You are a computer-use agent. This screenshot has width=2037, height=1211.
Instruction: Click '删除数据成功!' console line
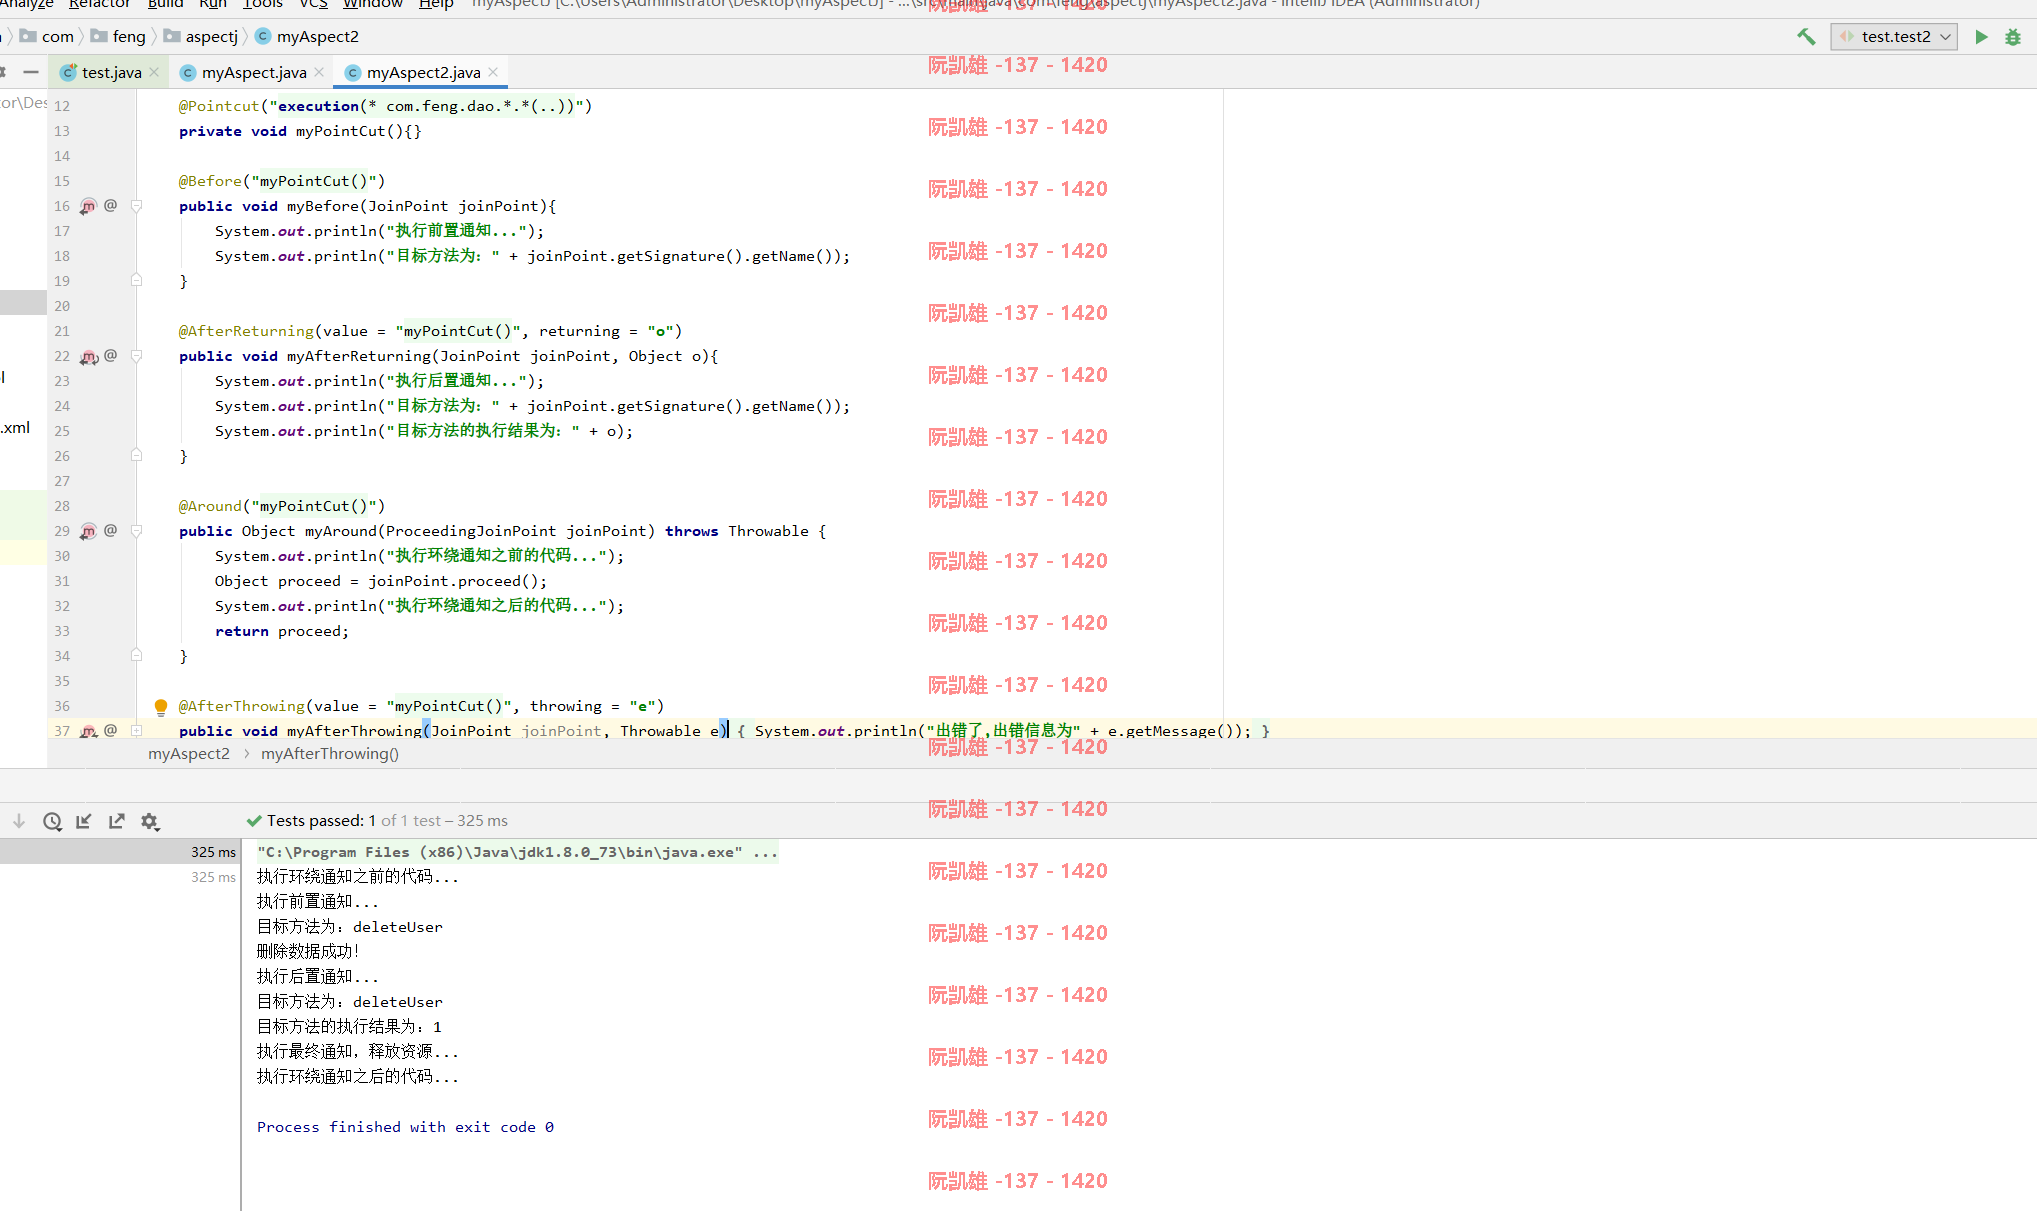[x=308, y=952]
